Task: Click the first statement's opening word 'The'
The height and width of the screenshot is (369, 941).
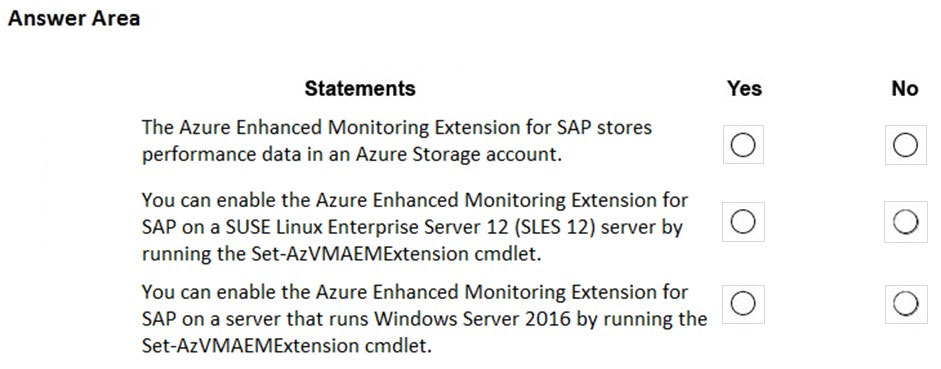Action: tap(158, 127)
